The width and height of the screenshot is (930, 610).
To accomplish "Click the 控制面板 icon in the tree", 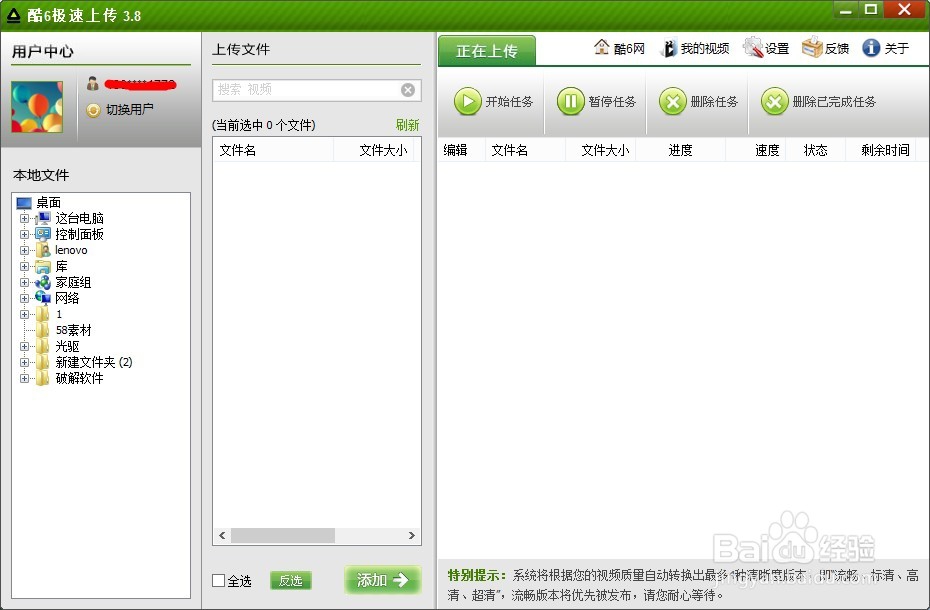I will pyautogui.click(x=43, y=234).
